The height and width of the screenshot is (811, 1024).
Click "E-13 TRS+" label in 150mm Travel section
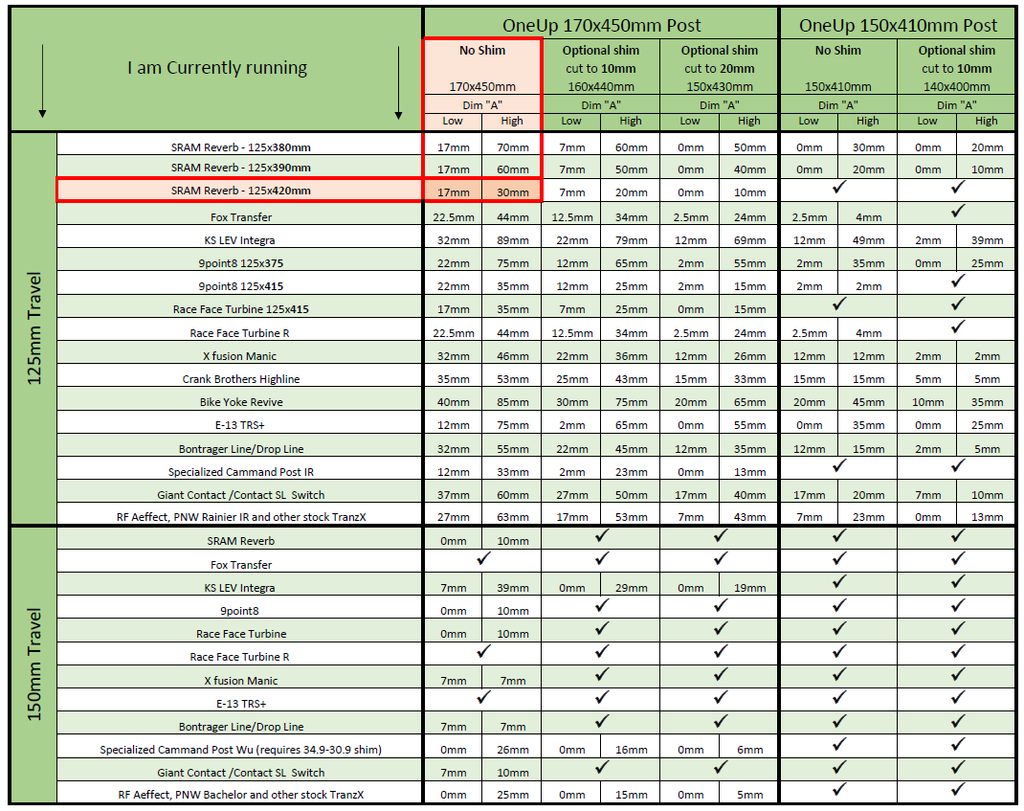pyautogui.click(x=241, y=703)
